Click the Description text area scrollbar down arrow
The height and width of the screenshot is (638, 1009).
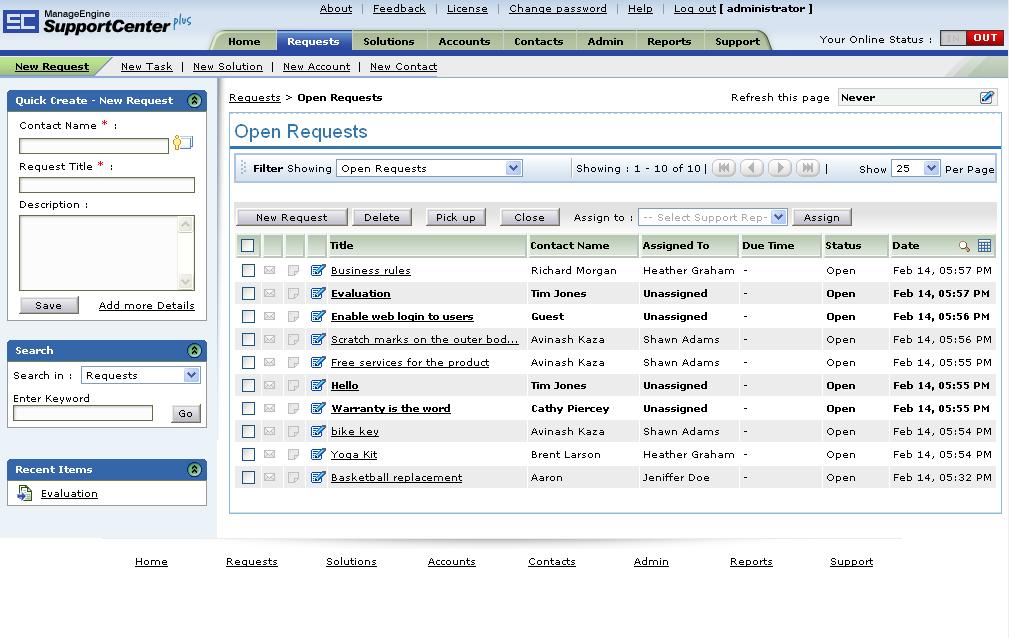185,282
